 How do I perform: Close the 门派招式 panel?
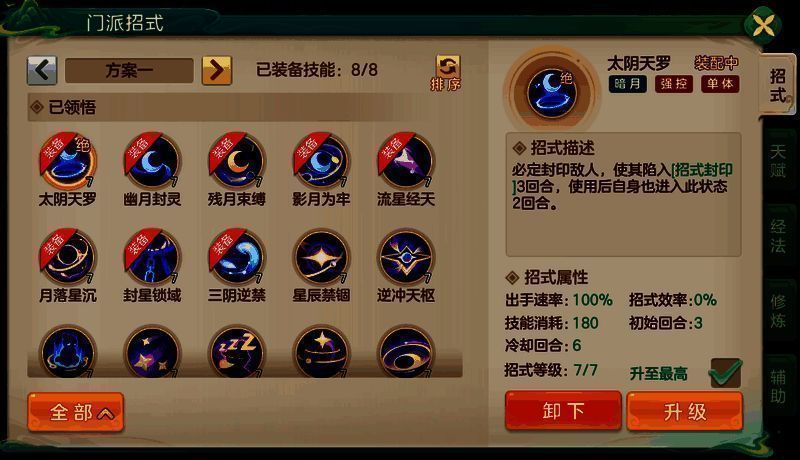tap(763, 24)
